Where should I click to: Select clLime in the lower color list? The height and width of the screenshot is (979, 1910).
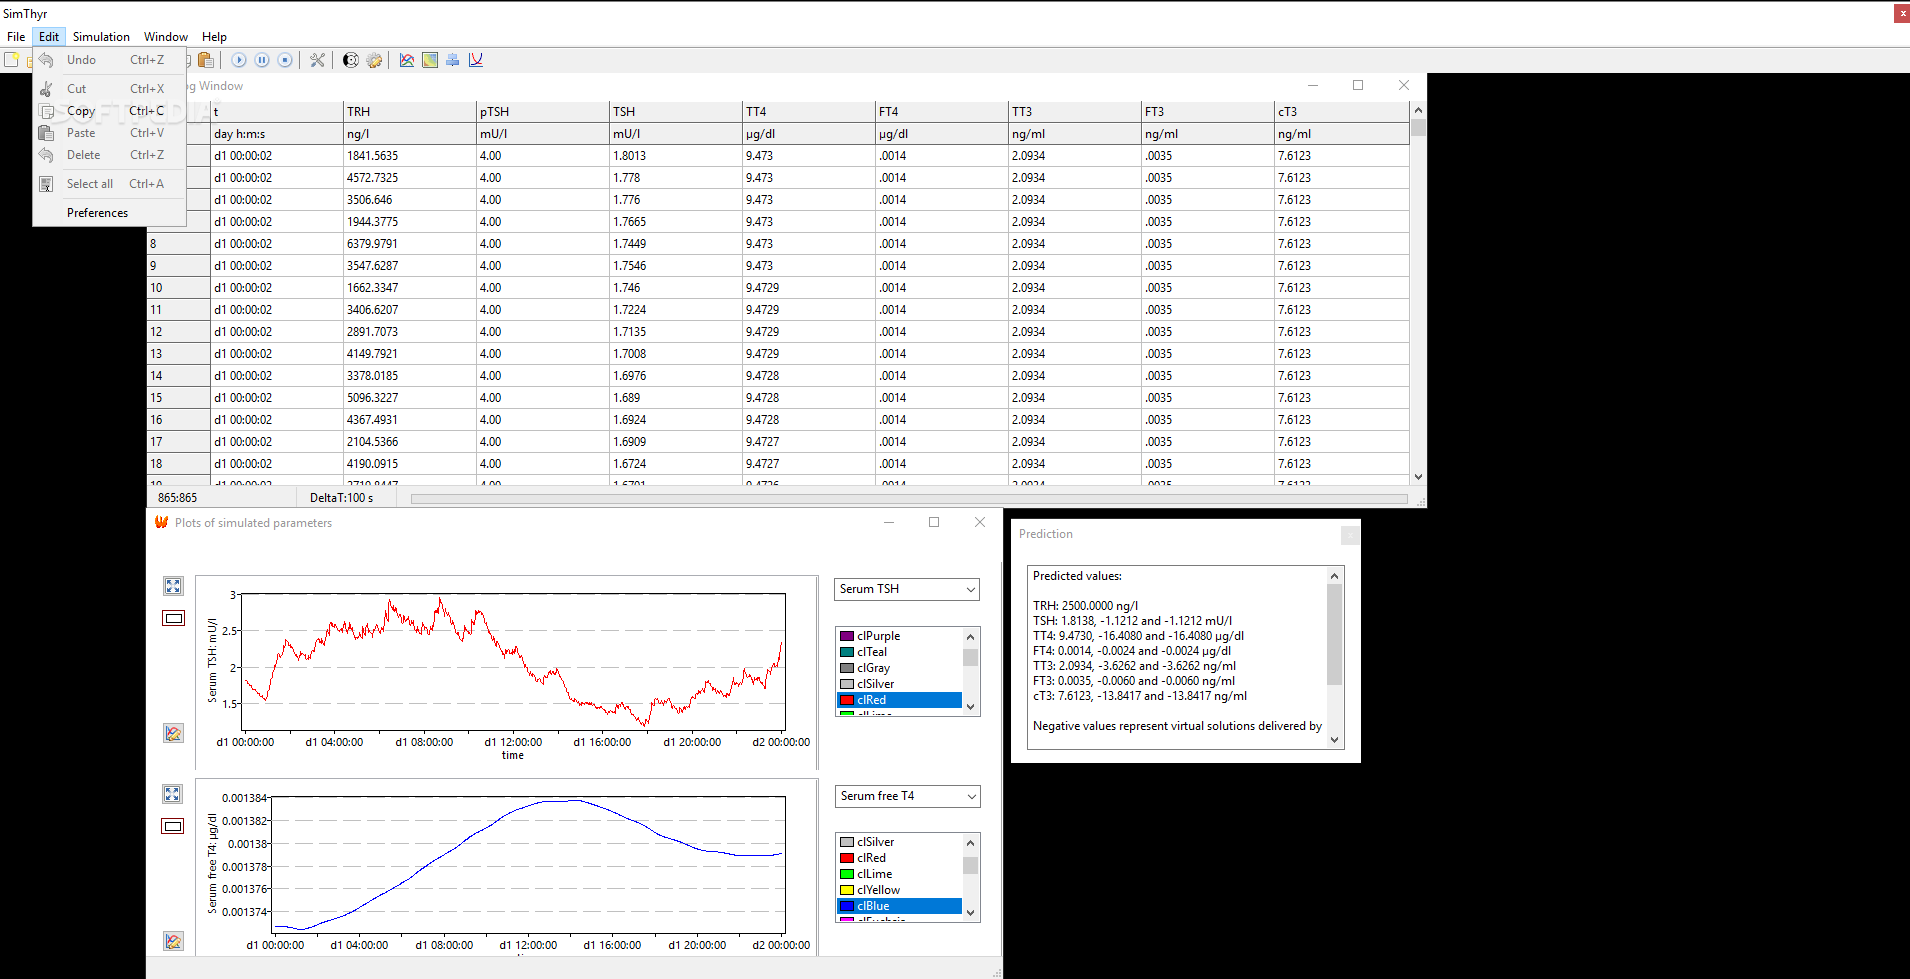(x=899, y=874)
